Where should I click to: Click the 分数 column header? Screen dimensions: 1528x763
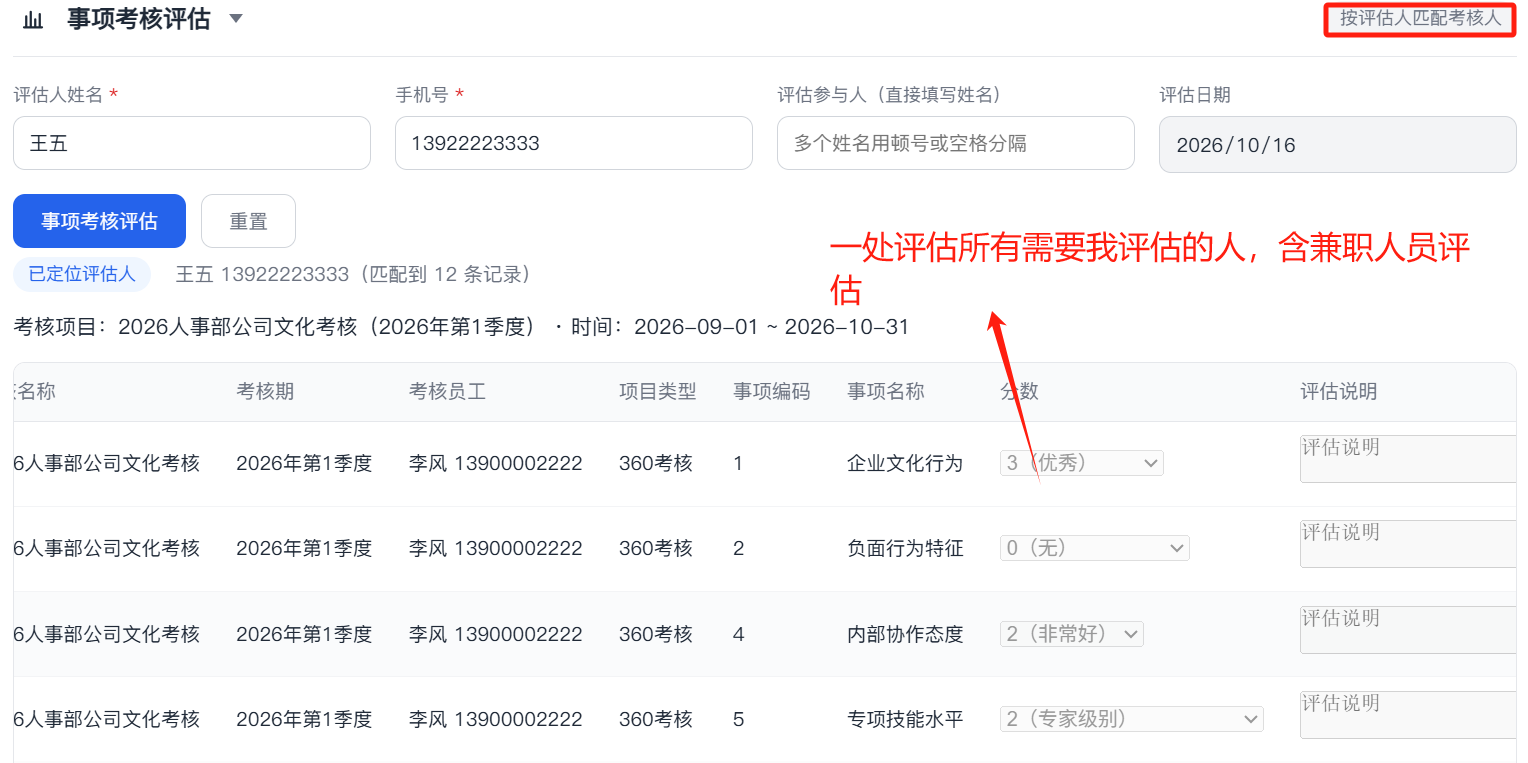pos(1019,392)
